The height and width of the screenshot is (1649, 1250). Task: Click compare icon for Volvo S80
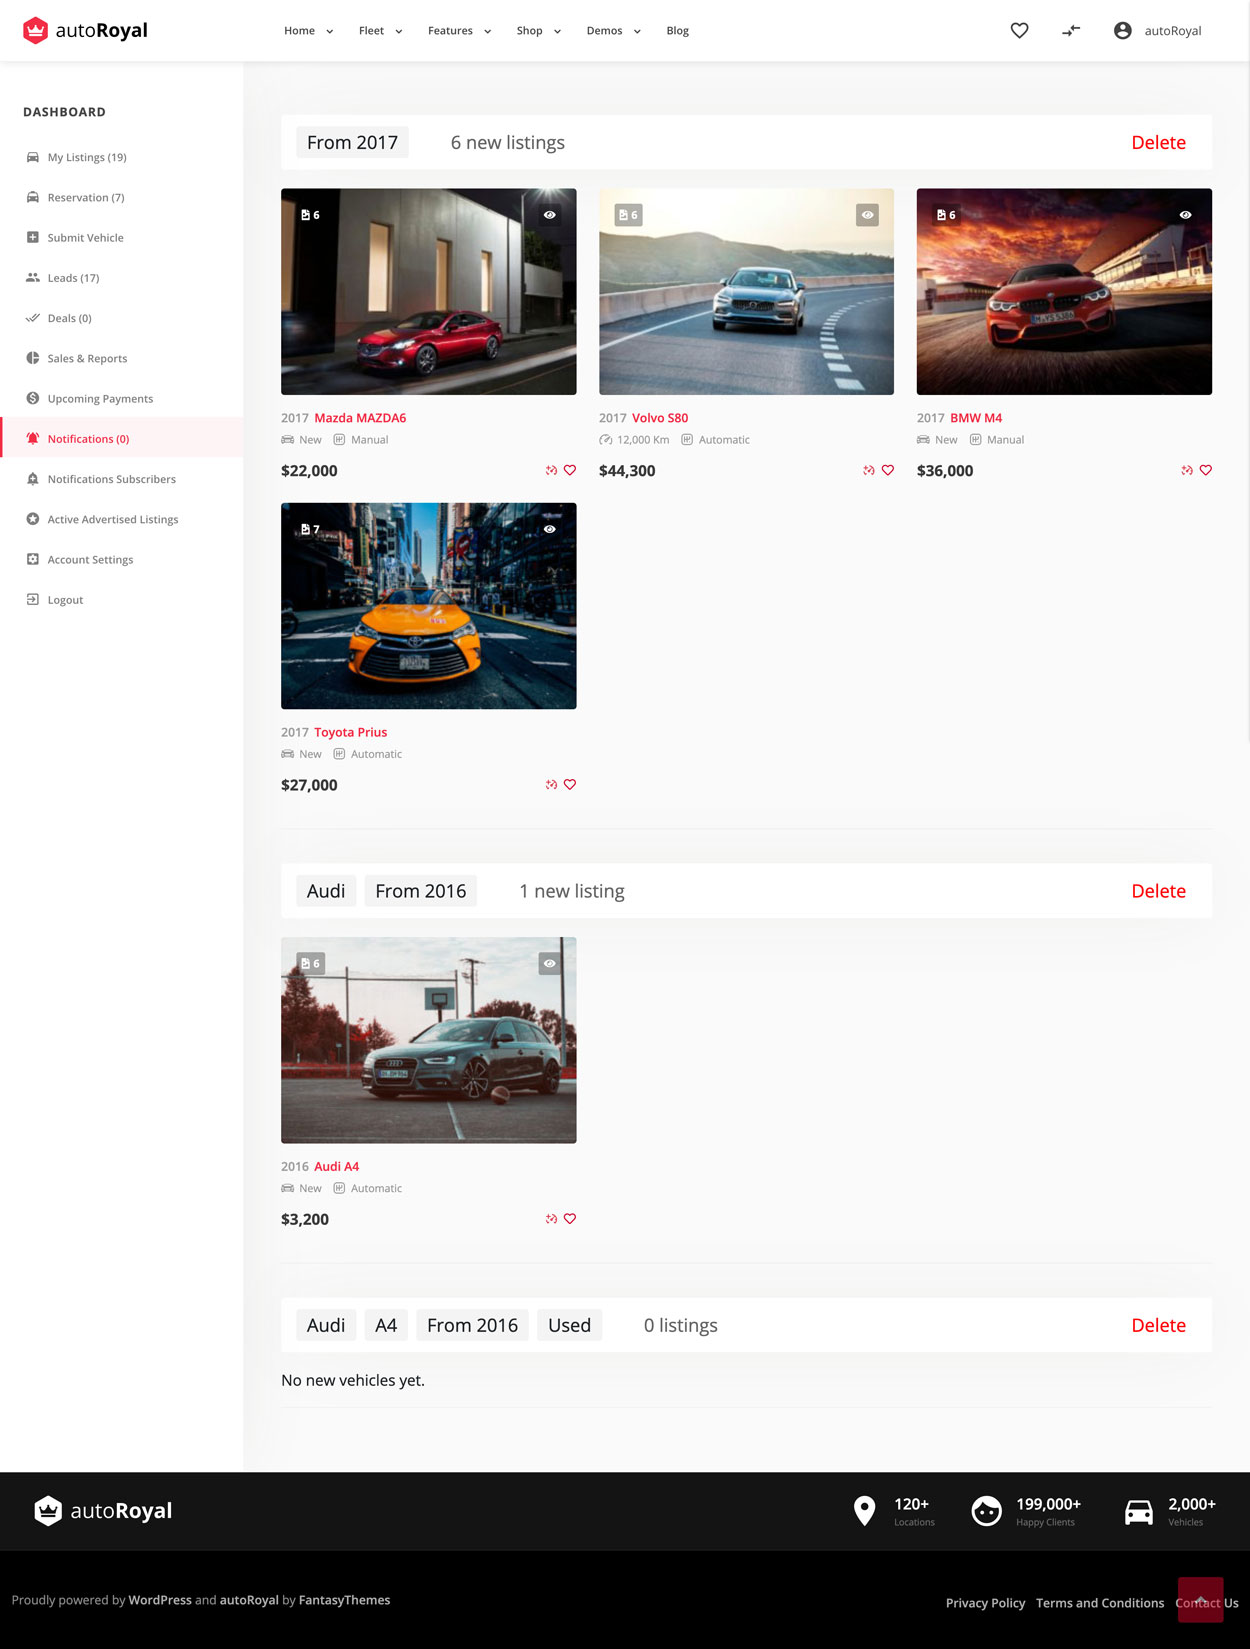click(x=869, y=470)
